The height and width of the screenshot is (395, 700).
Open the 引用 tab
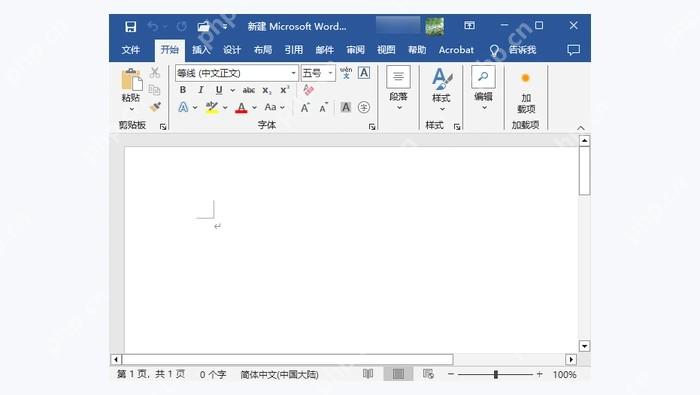coord(293,50)
